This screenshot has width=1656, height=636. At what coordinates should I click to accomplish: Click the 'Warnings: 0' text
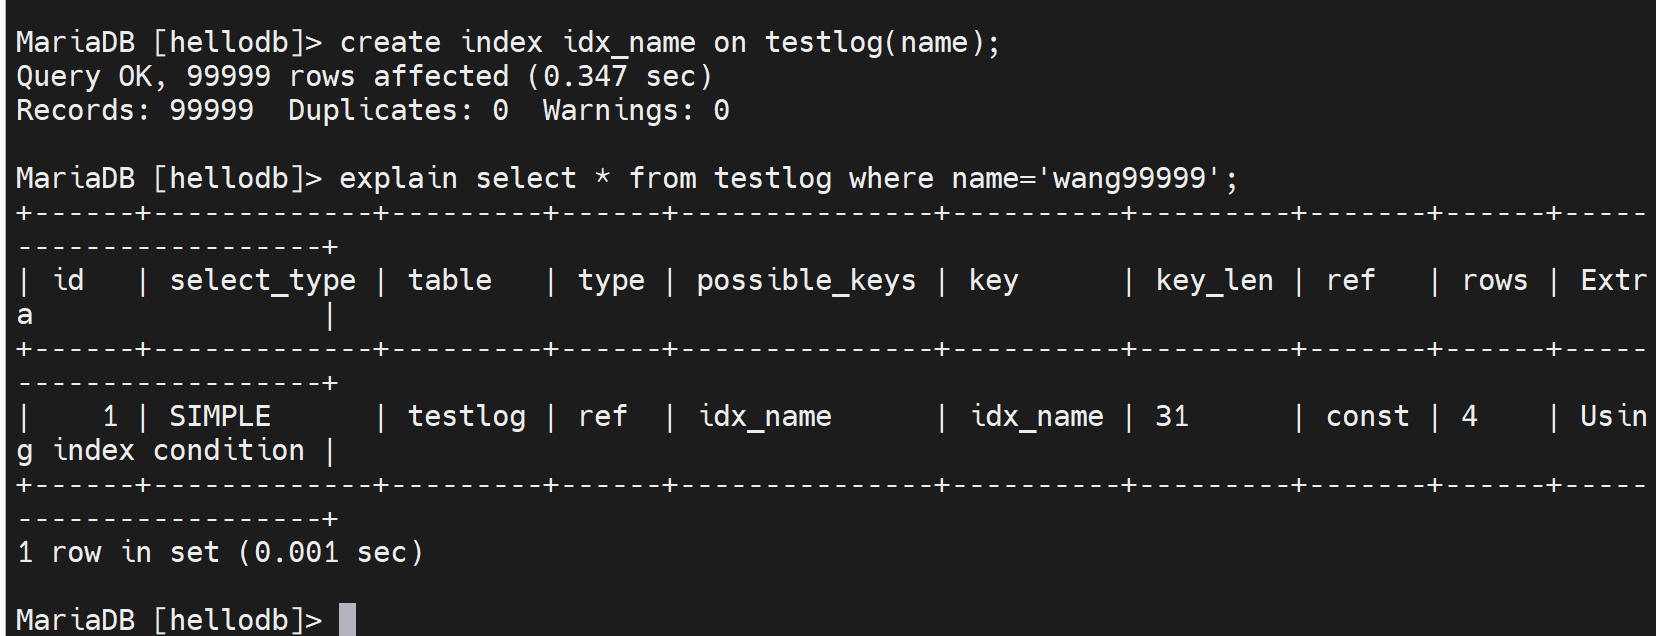[636, 110]
